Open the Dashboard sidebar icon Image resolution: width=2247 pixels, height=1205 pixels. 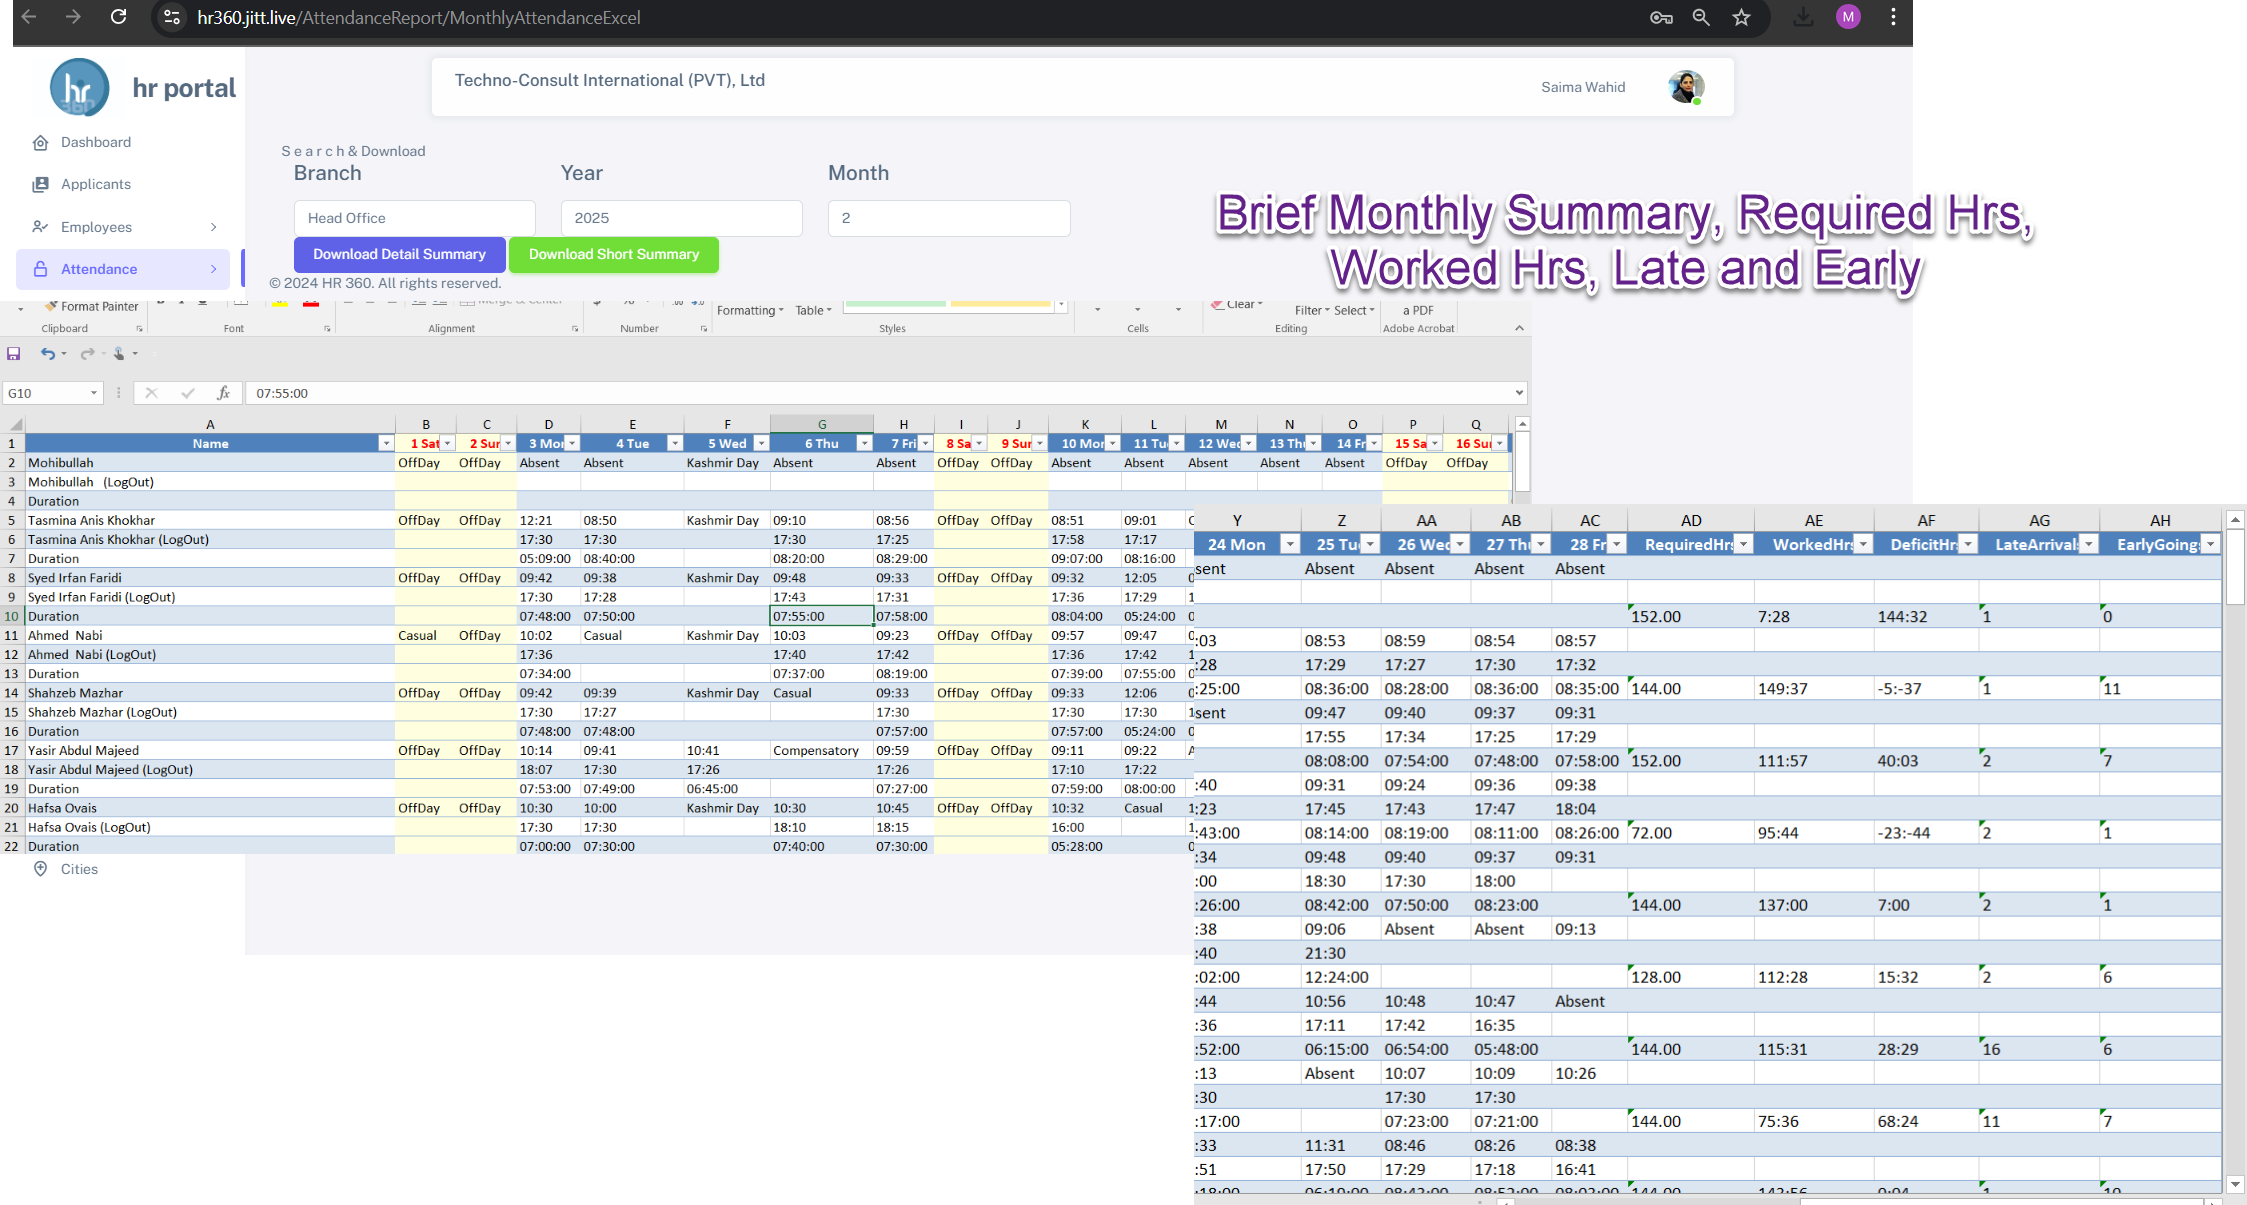click(41, 142)
